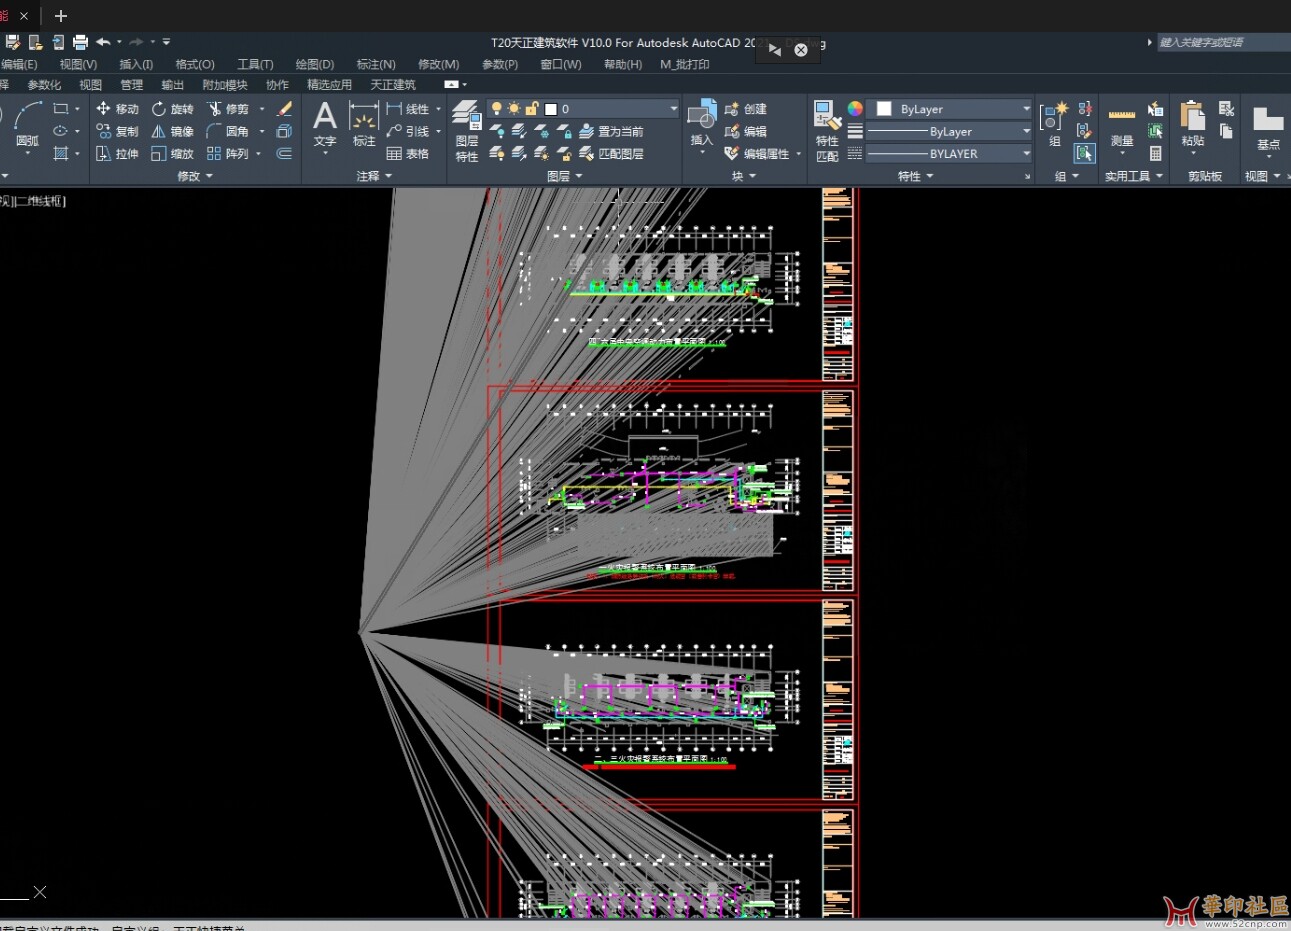
Task: Toggle layer 0 lock padlock icon
Action: [532, 109]
